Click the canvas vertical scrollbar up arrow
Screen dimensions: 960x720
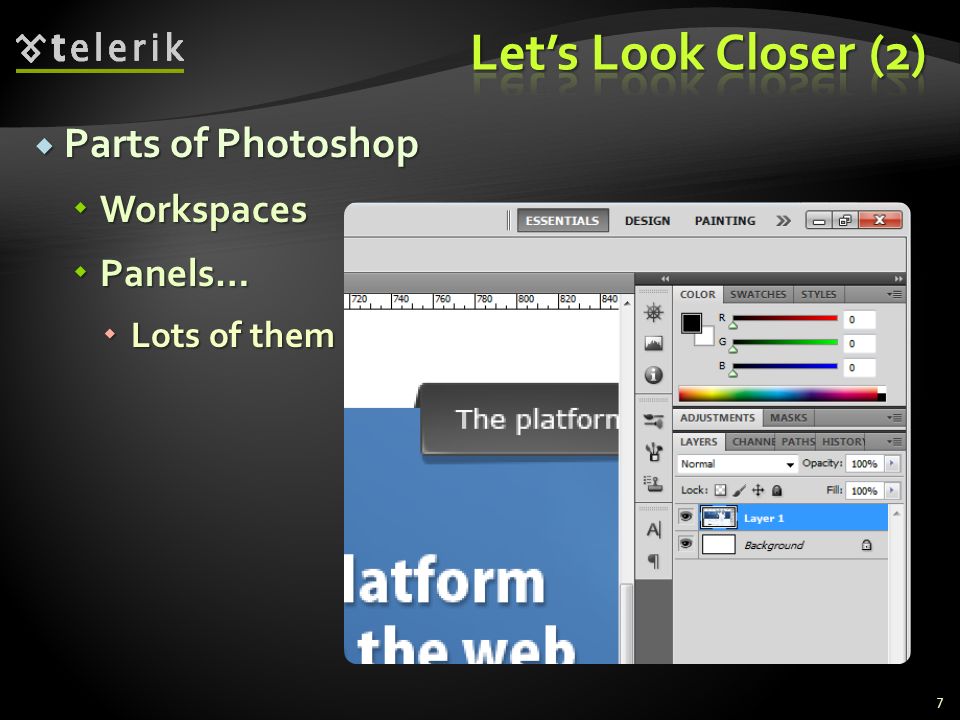pyautogui.click(x=627, y=303)
